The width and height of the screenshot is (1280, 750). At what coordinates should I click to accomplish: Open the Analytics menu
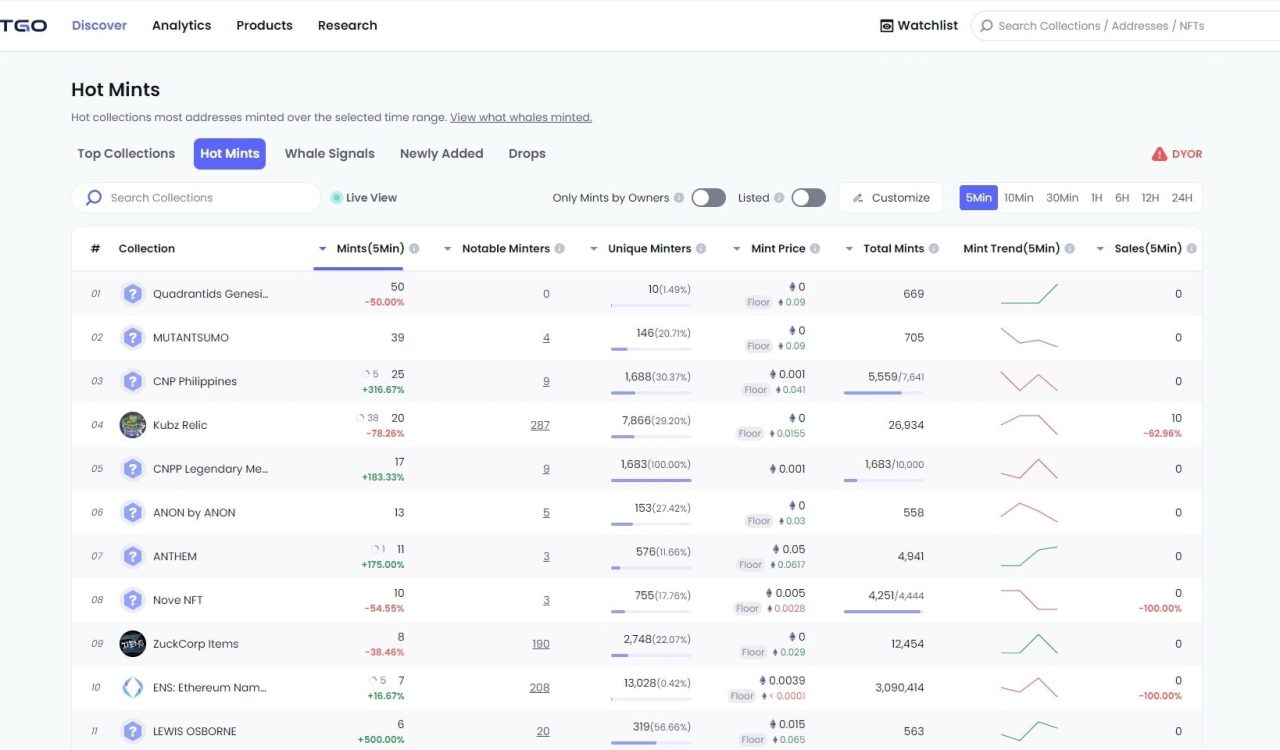181,26
